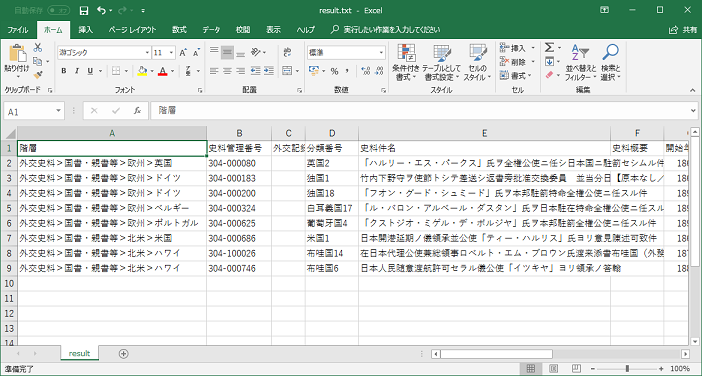Screen dimensions: 702x376
Task: Open Sort and Filter menu
Action: 580,62
